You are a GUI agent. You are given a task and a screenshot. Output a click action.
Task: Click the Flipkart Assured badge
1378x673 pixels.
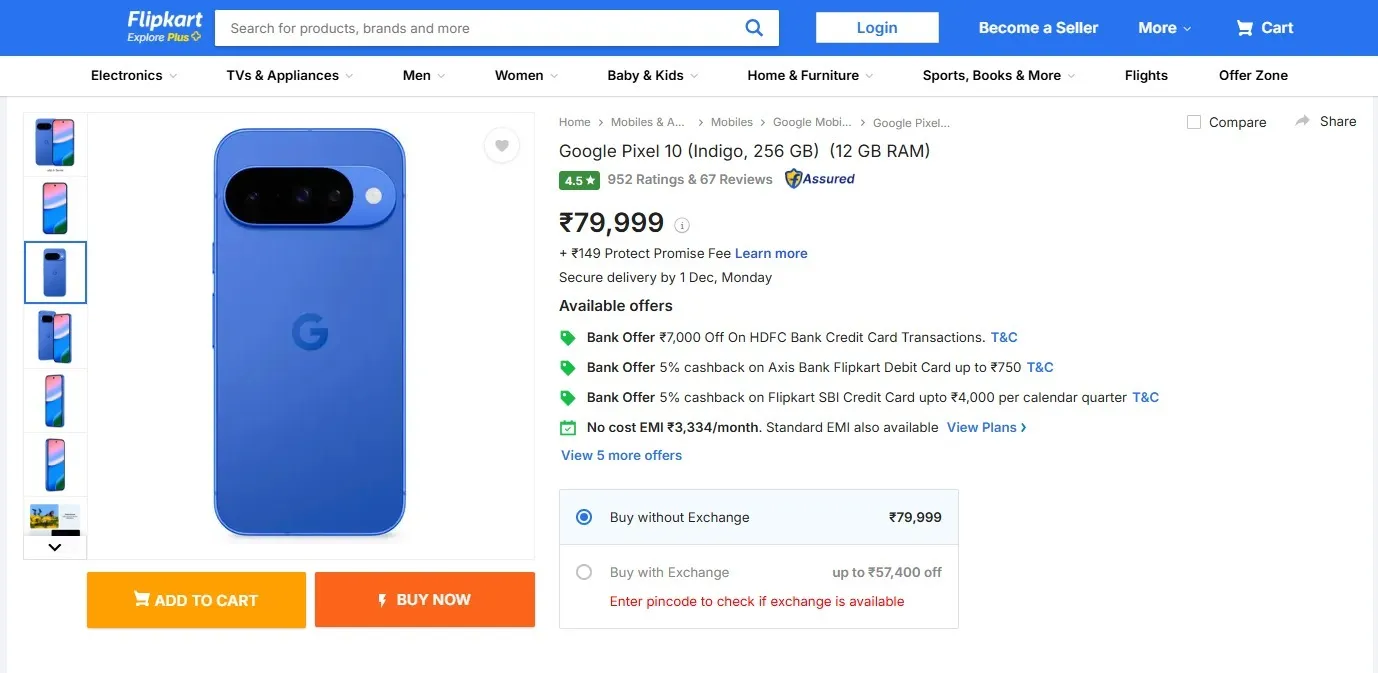coord(820,179)
